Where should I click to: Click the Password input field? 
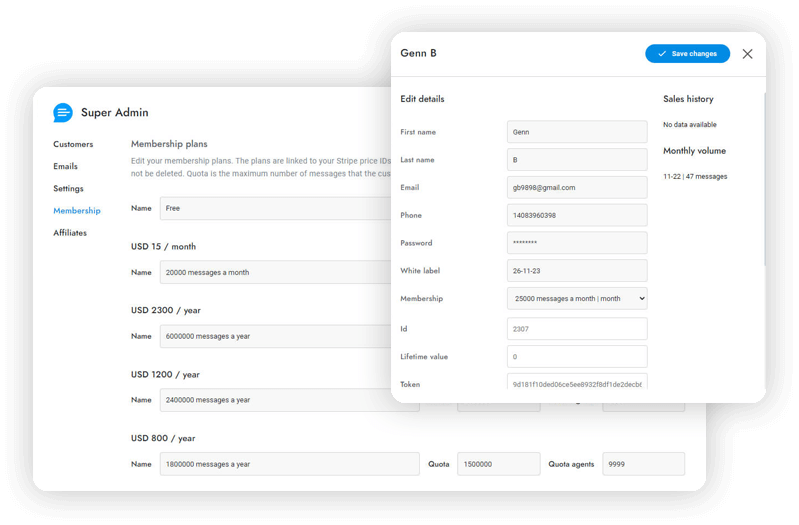click(x=577, y=243)
